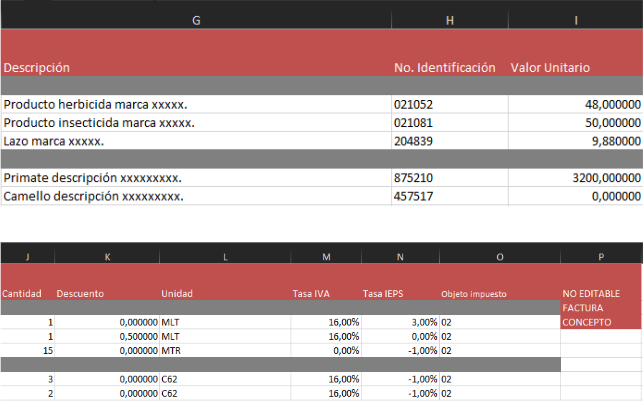The height and width of the screenshot is (403, 644).
Task: Click column M header letter
Action: pos(326,257)
